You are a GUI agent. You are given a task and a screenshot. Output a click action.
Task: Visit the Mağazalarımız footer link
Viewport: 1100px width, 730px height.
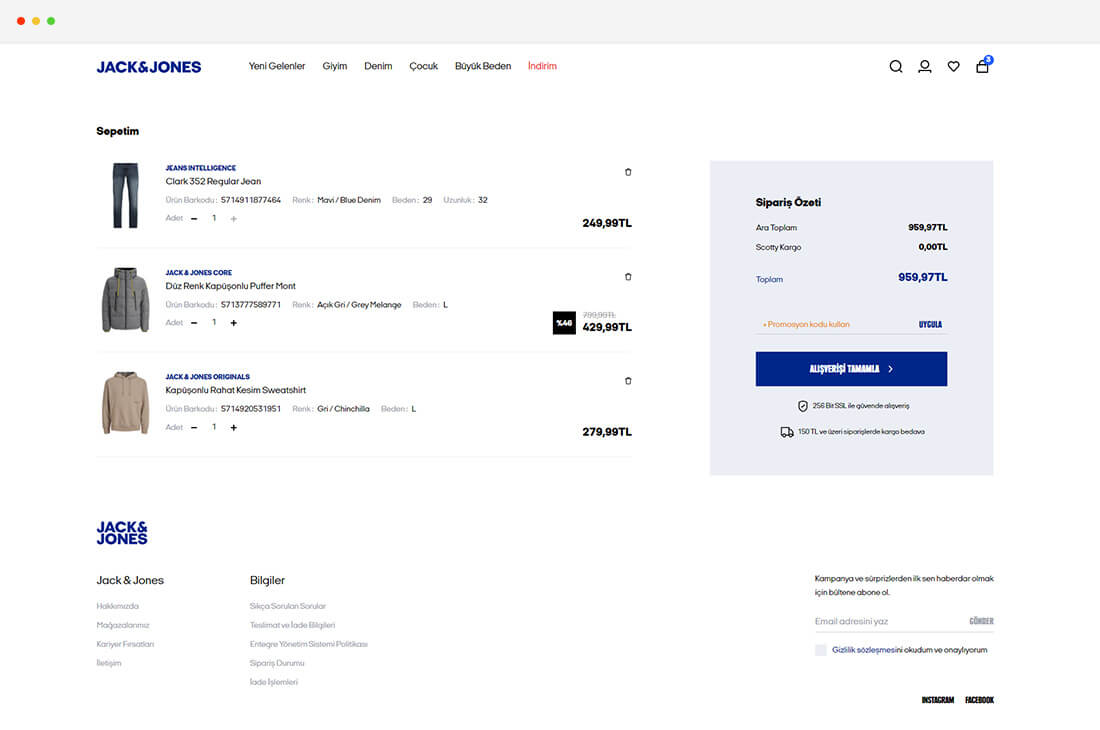pos(123,625)
